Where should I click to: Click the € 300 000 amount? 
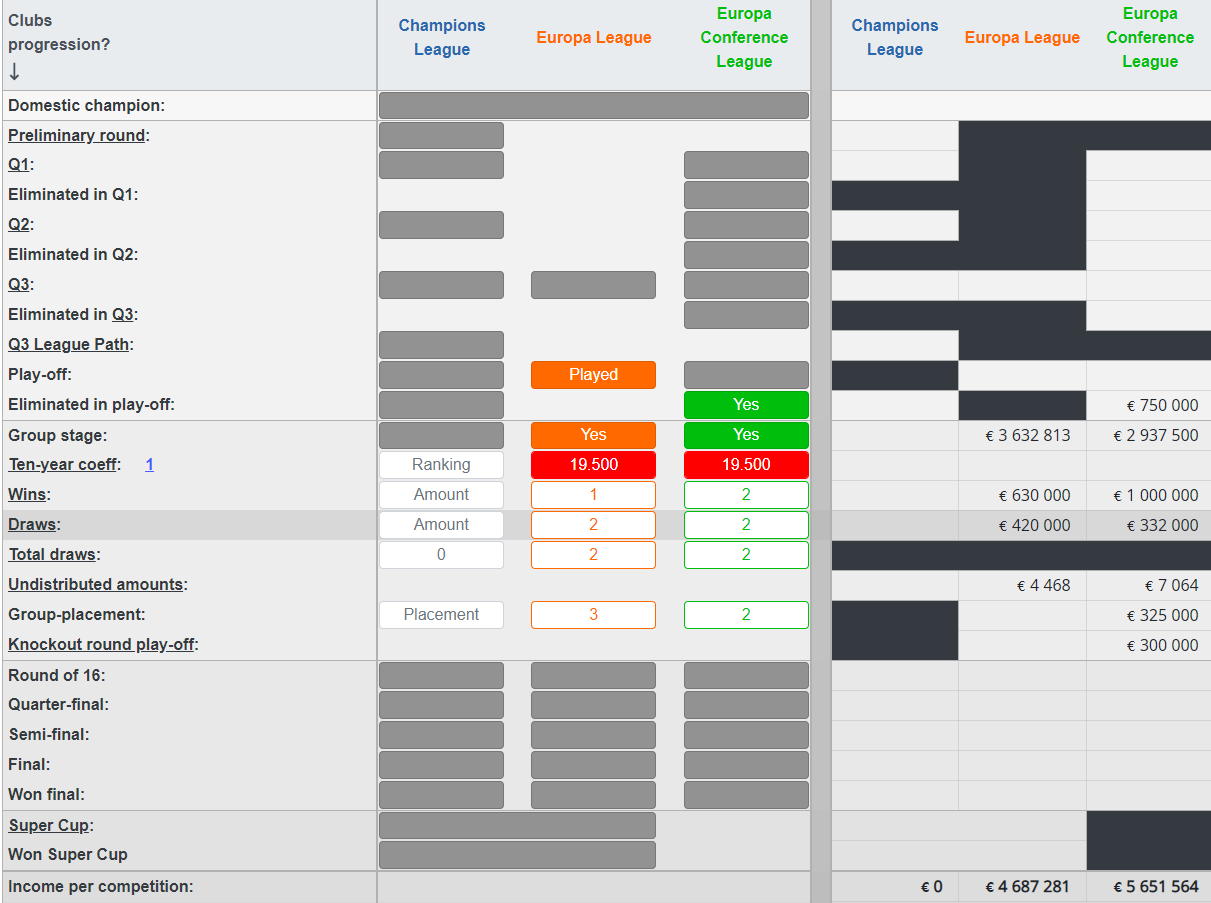click(1162, 646)
